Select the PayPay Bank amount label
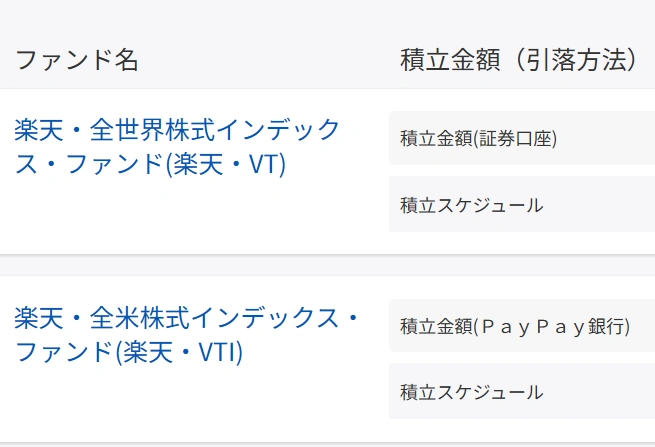 tap(514, 326)
